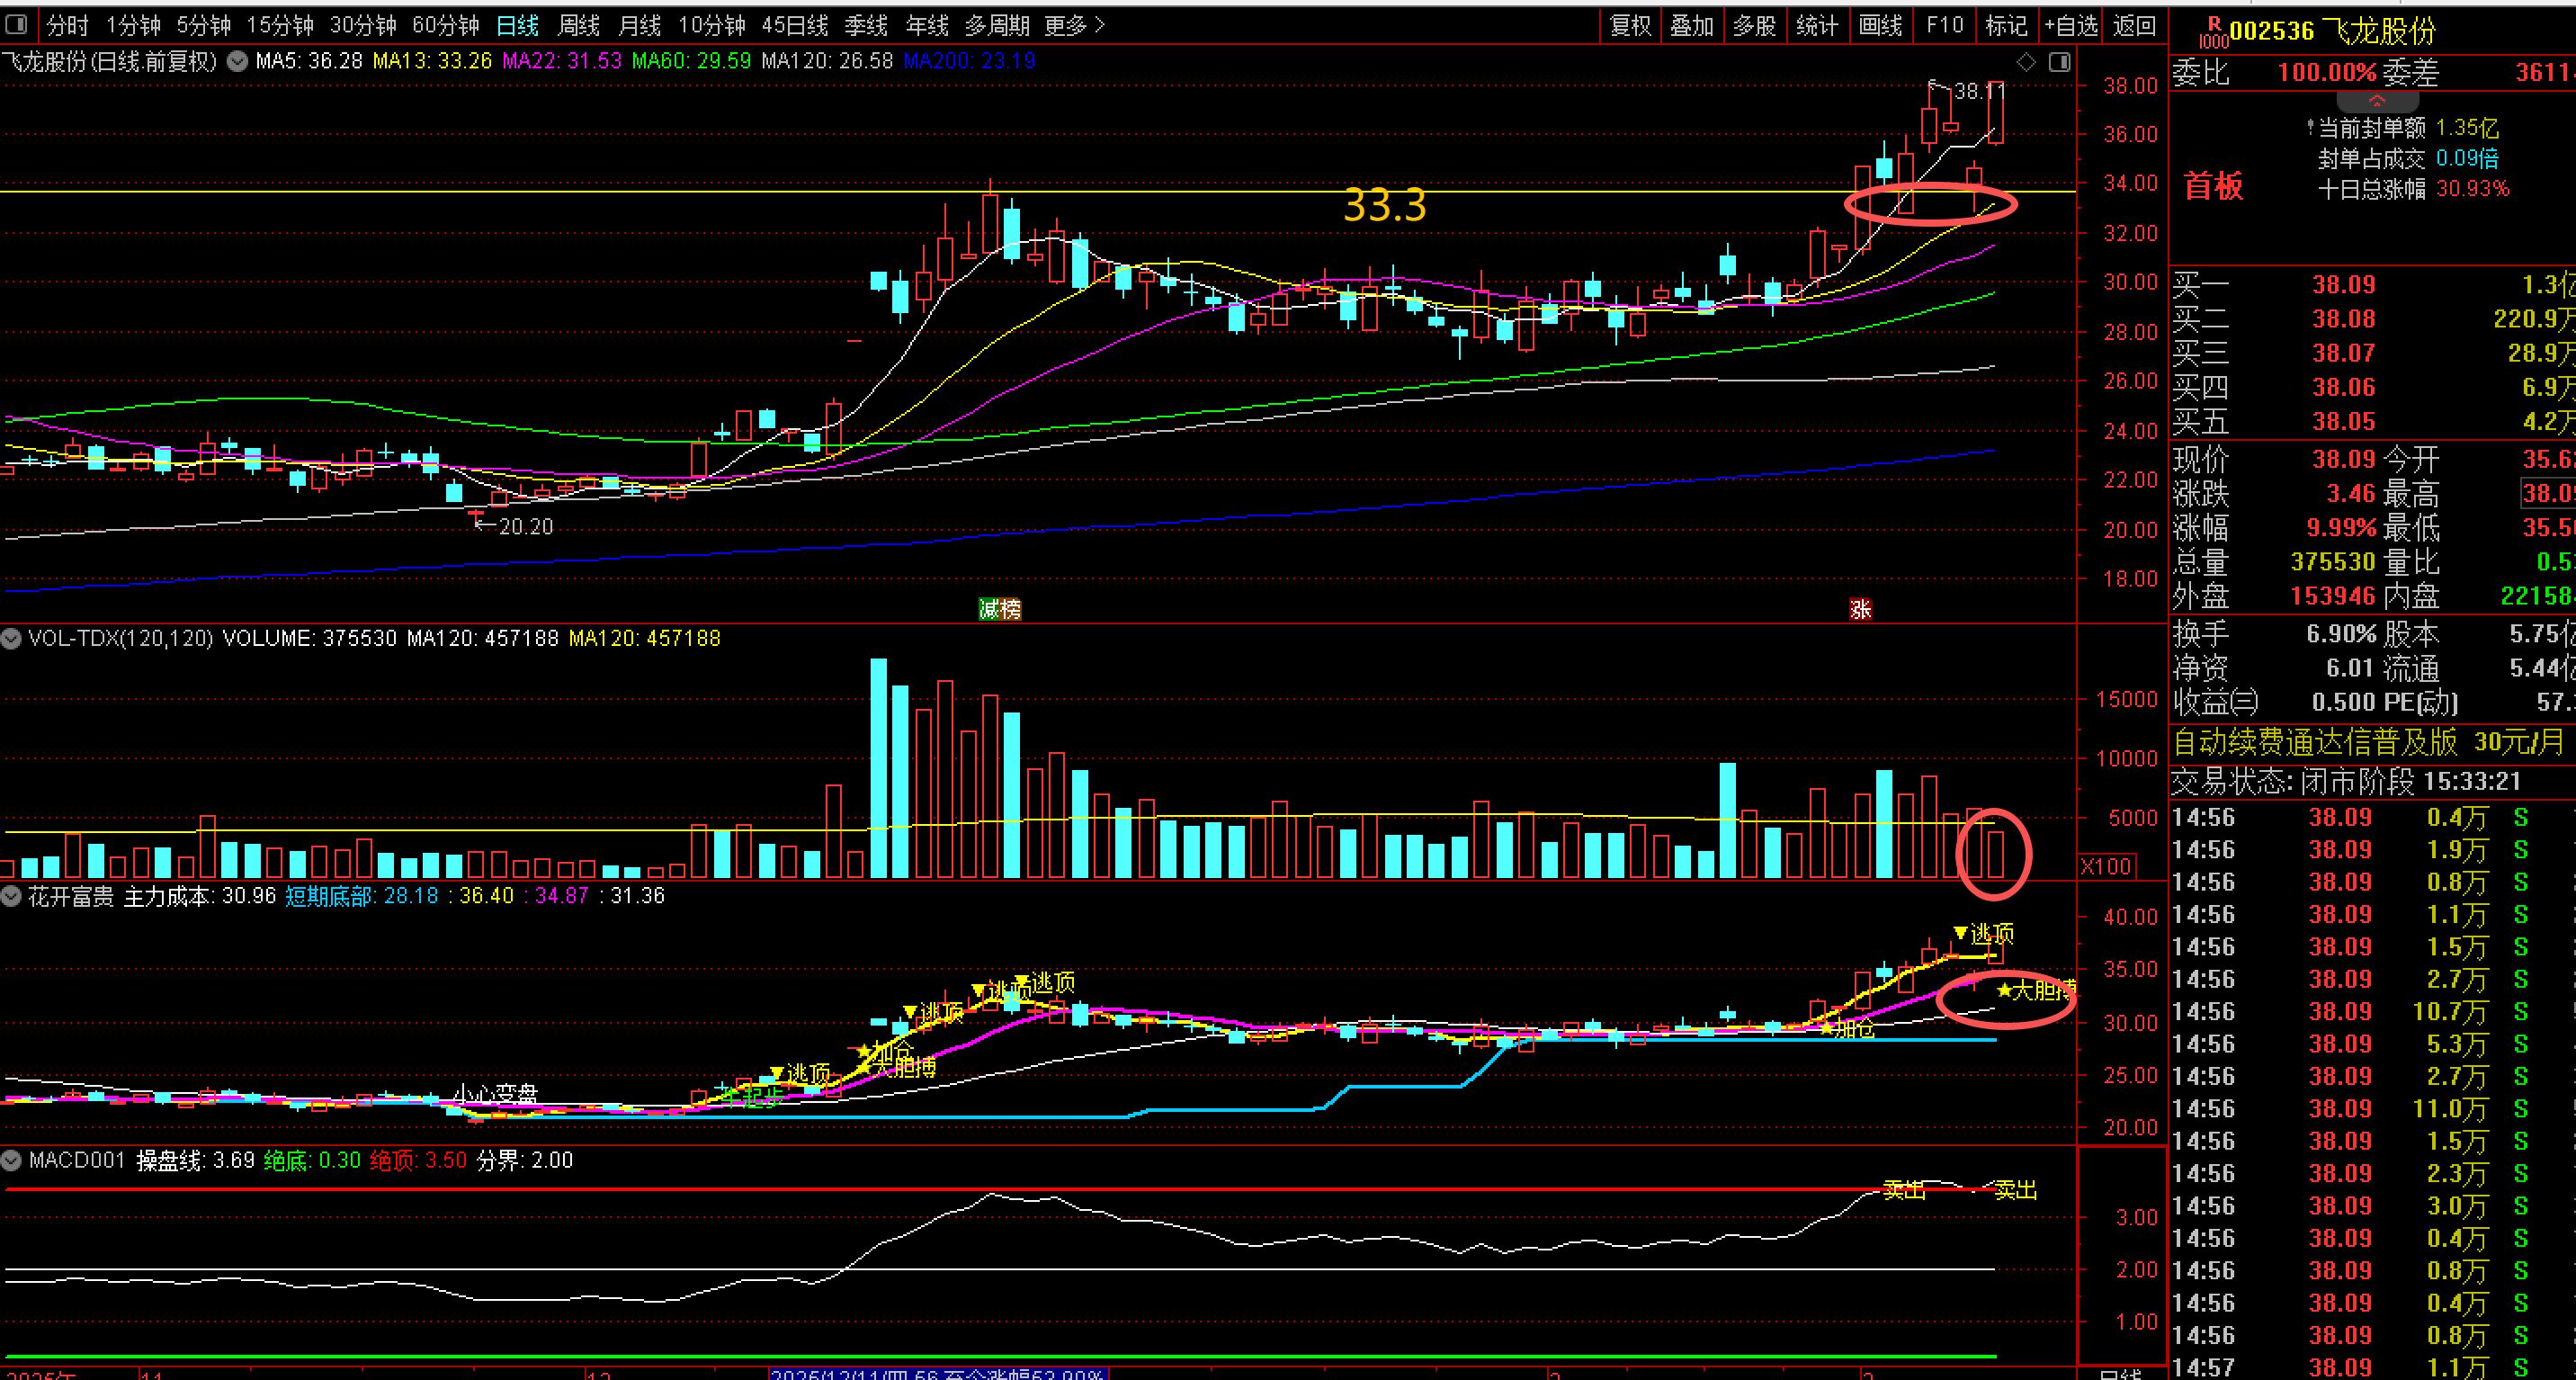Click the right panel toggle icon in chart
Screen dimensions: 2576x1380
[2059, 63]
